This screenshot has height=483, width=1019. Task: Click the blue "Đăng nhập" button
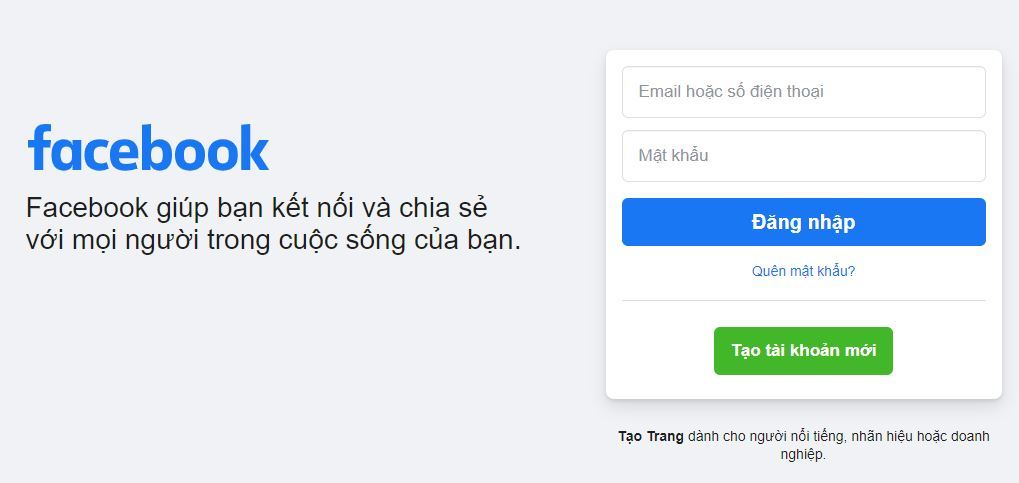[x=803, y=222]
